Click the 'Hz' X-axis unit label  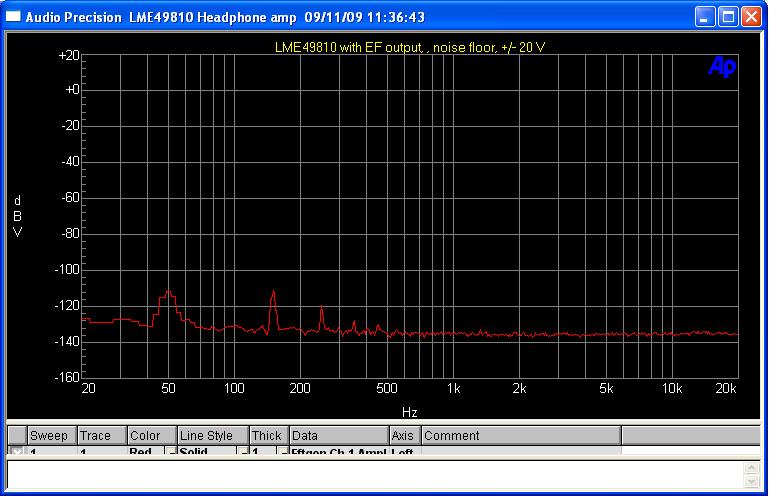tap(410, 412)
